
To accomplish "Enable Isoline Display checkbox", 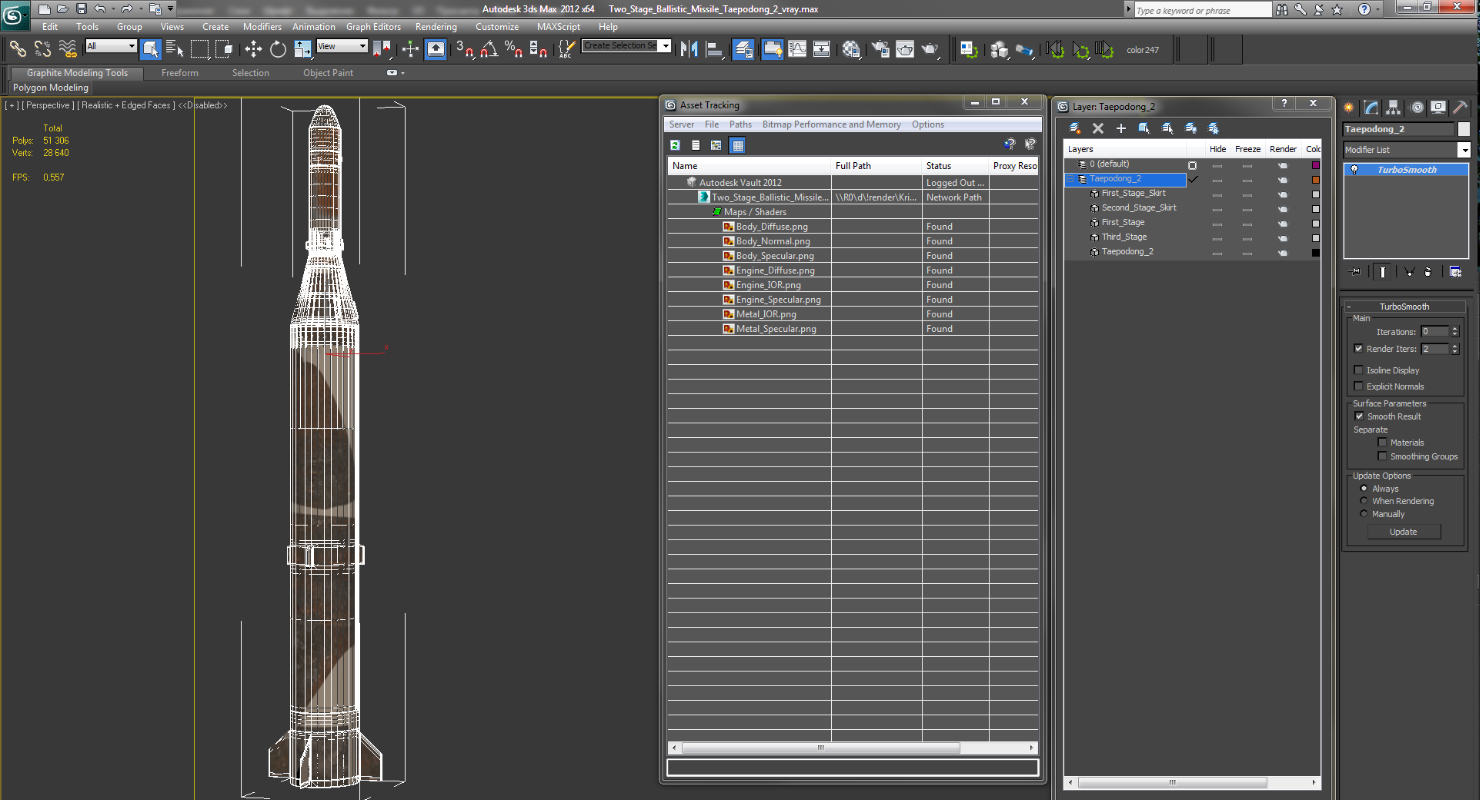I will [1358, 370].
